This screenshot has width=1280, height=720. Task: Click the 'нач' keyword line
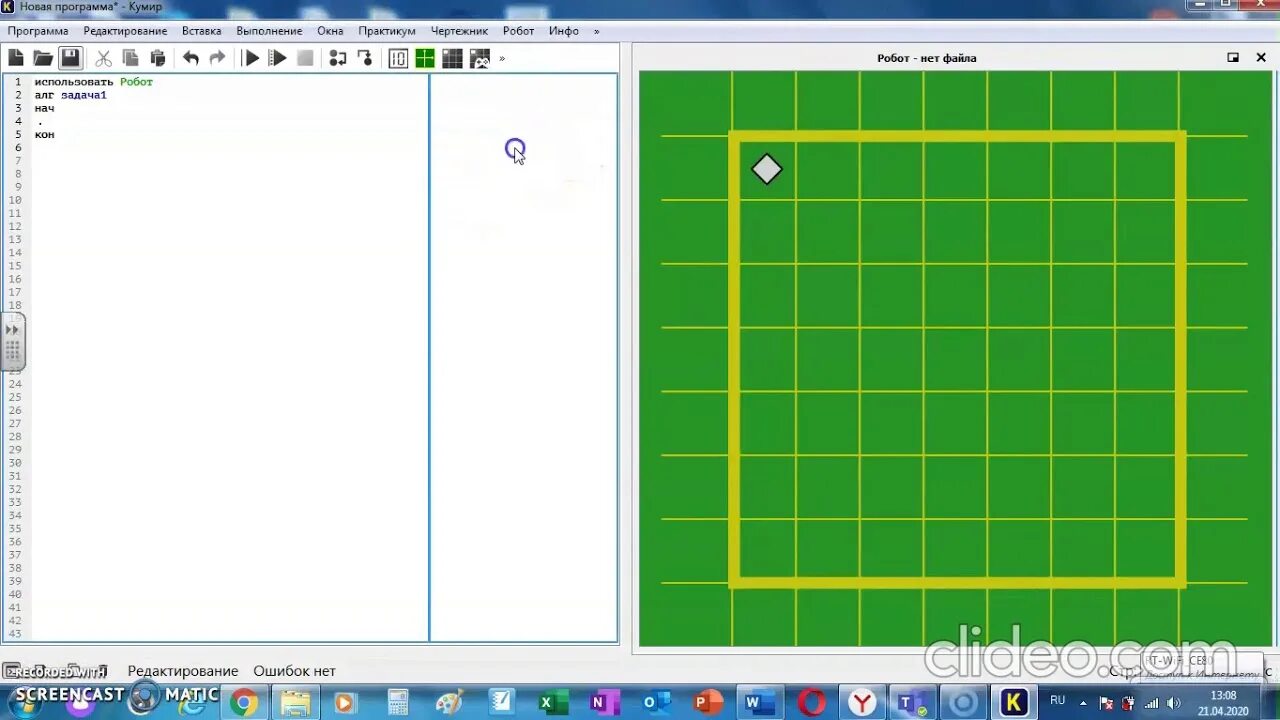point(44,108)
